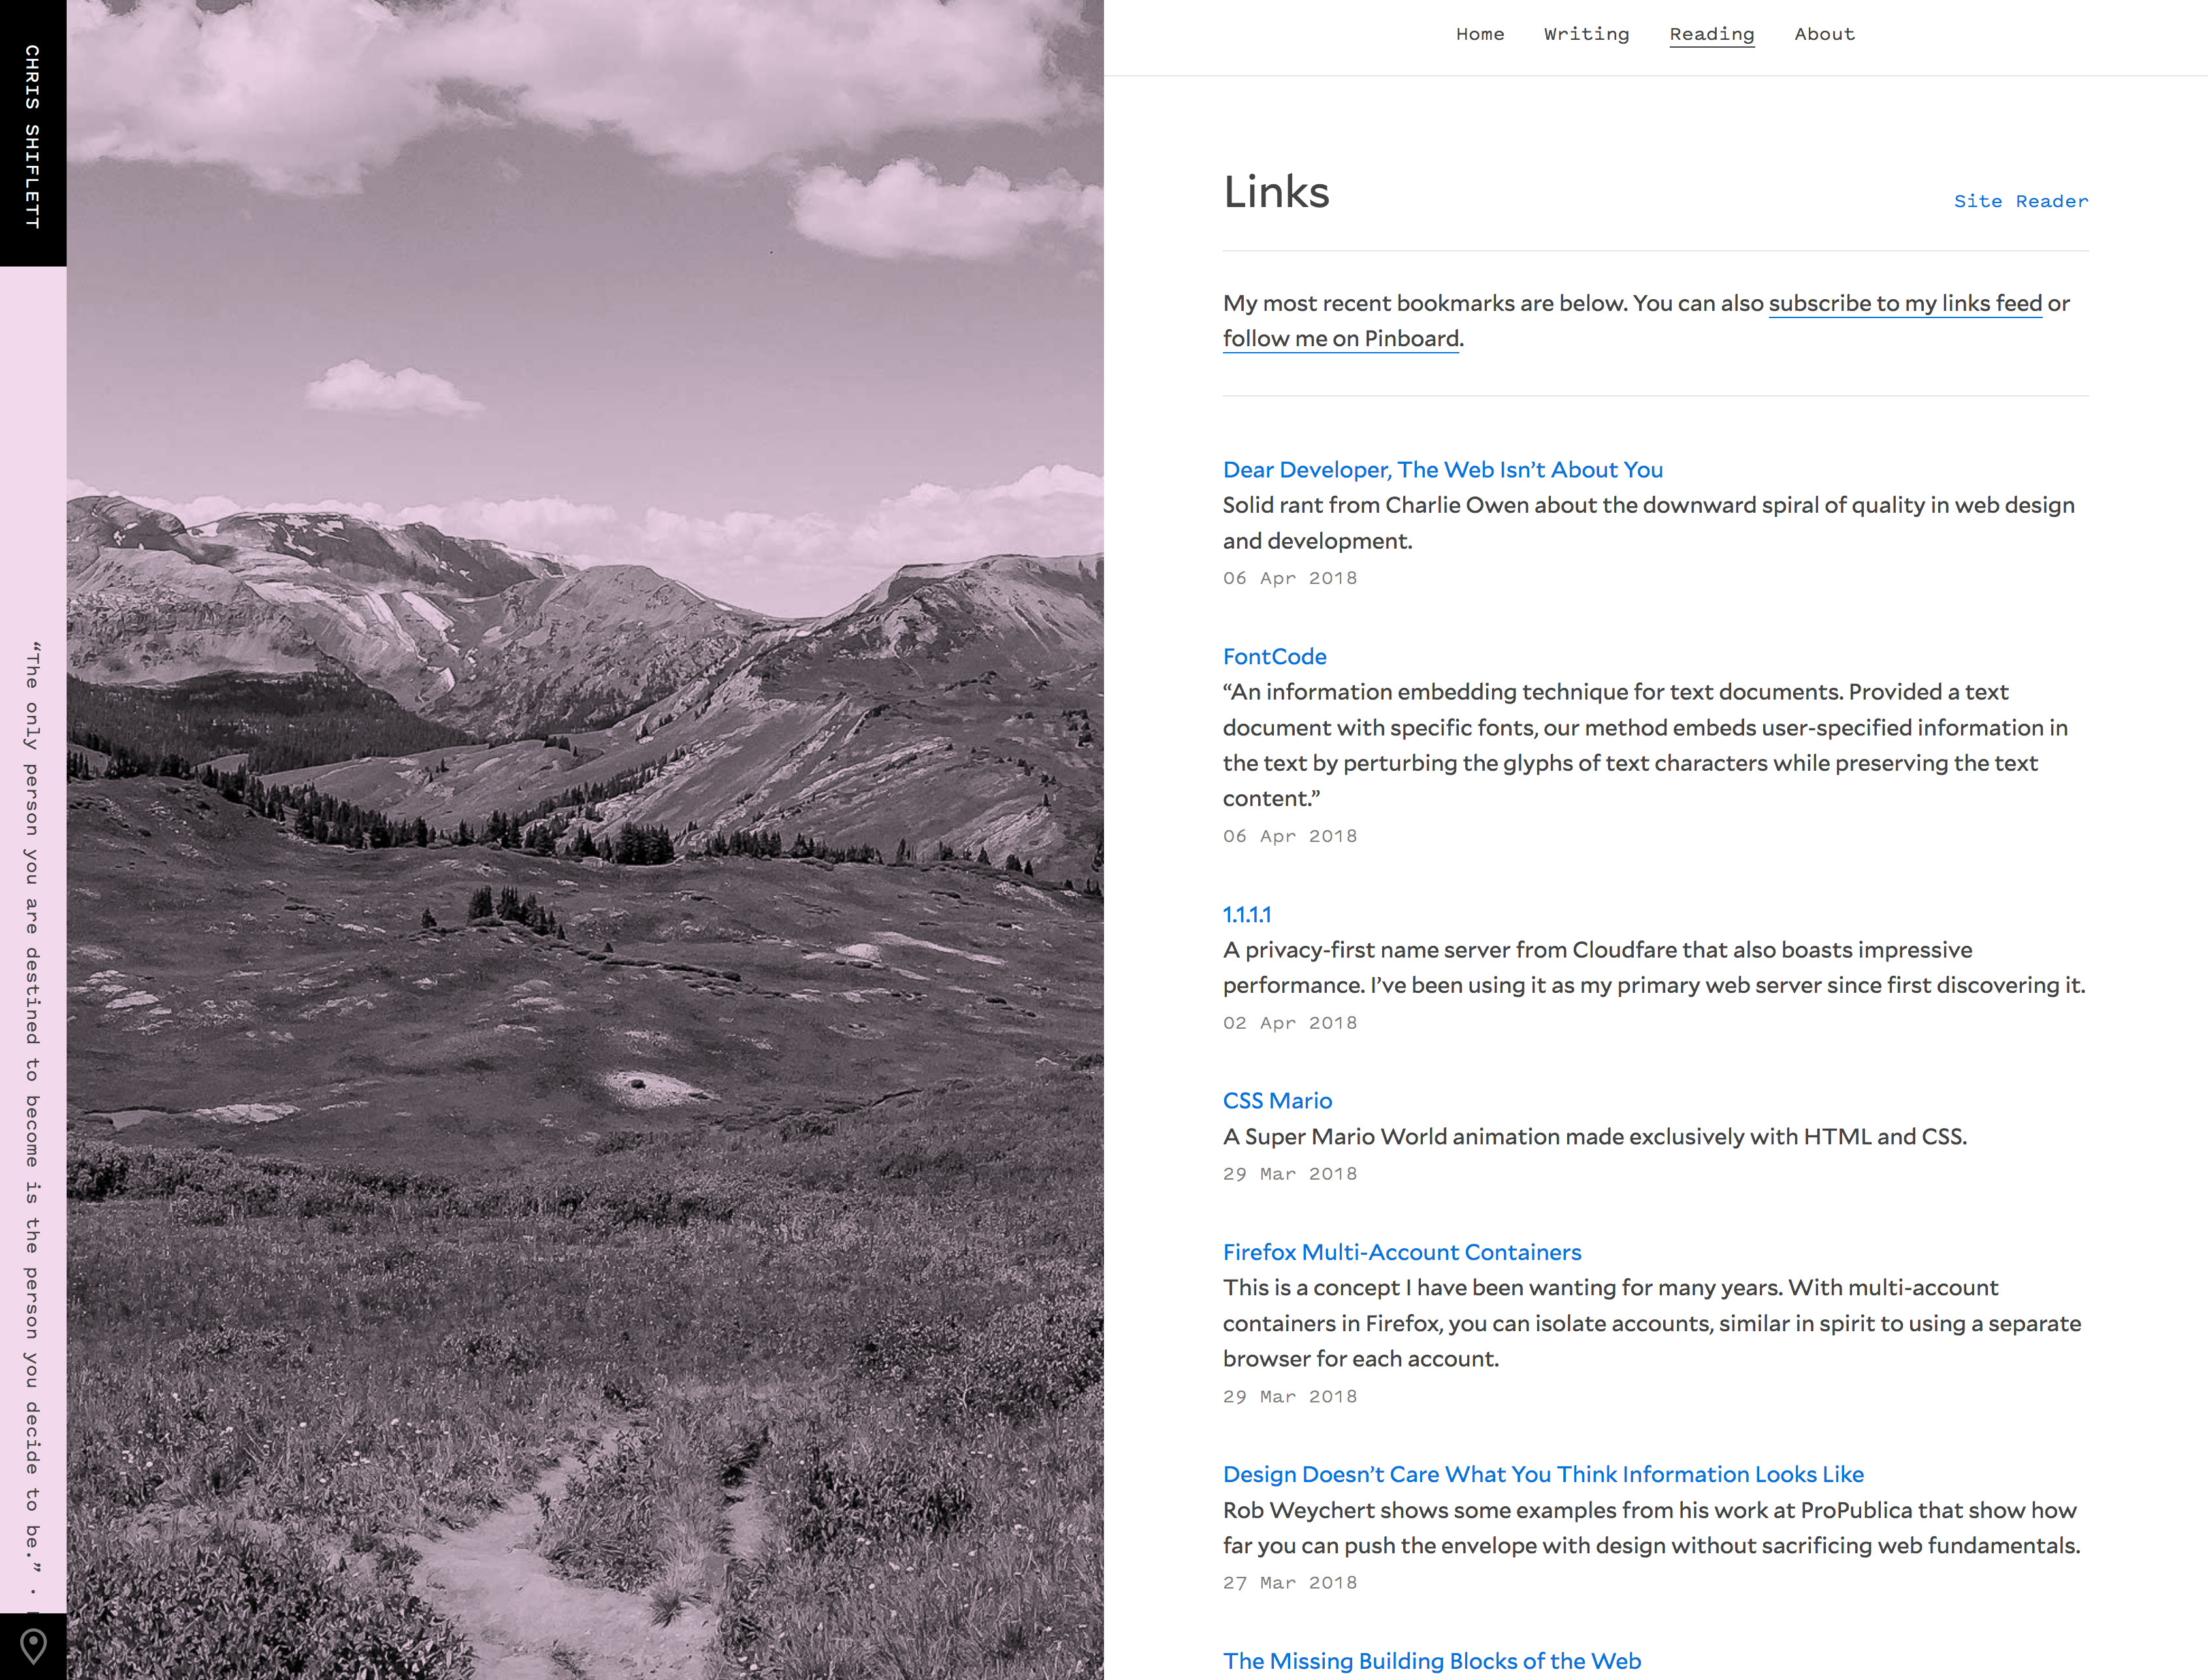Go to the Writing section
This screenshot has height=1680, width=2208.
1586,34
